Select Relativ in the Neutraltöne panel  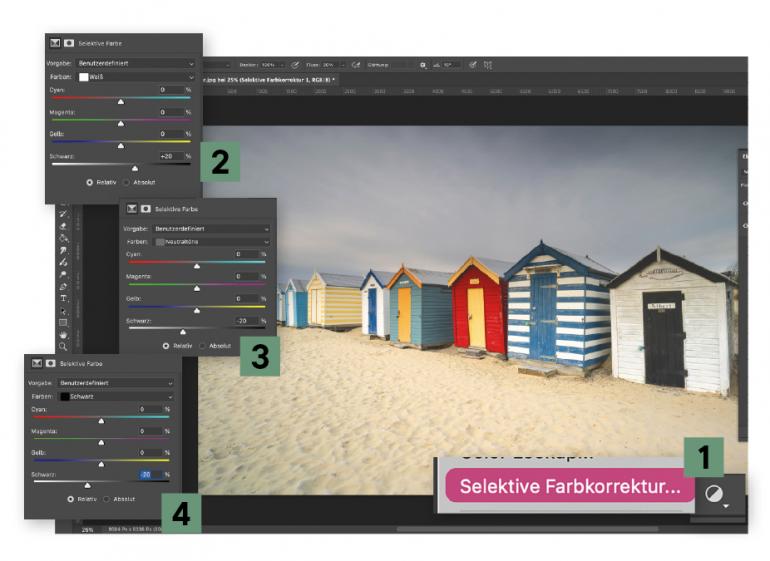tap(177, 346)
